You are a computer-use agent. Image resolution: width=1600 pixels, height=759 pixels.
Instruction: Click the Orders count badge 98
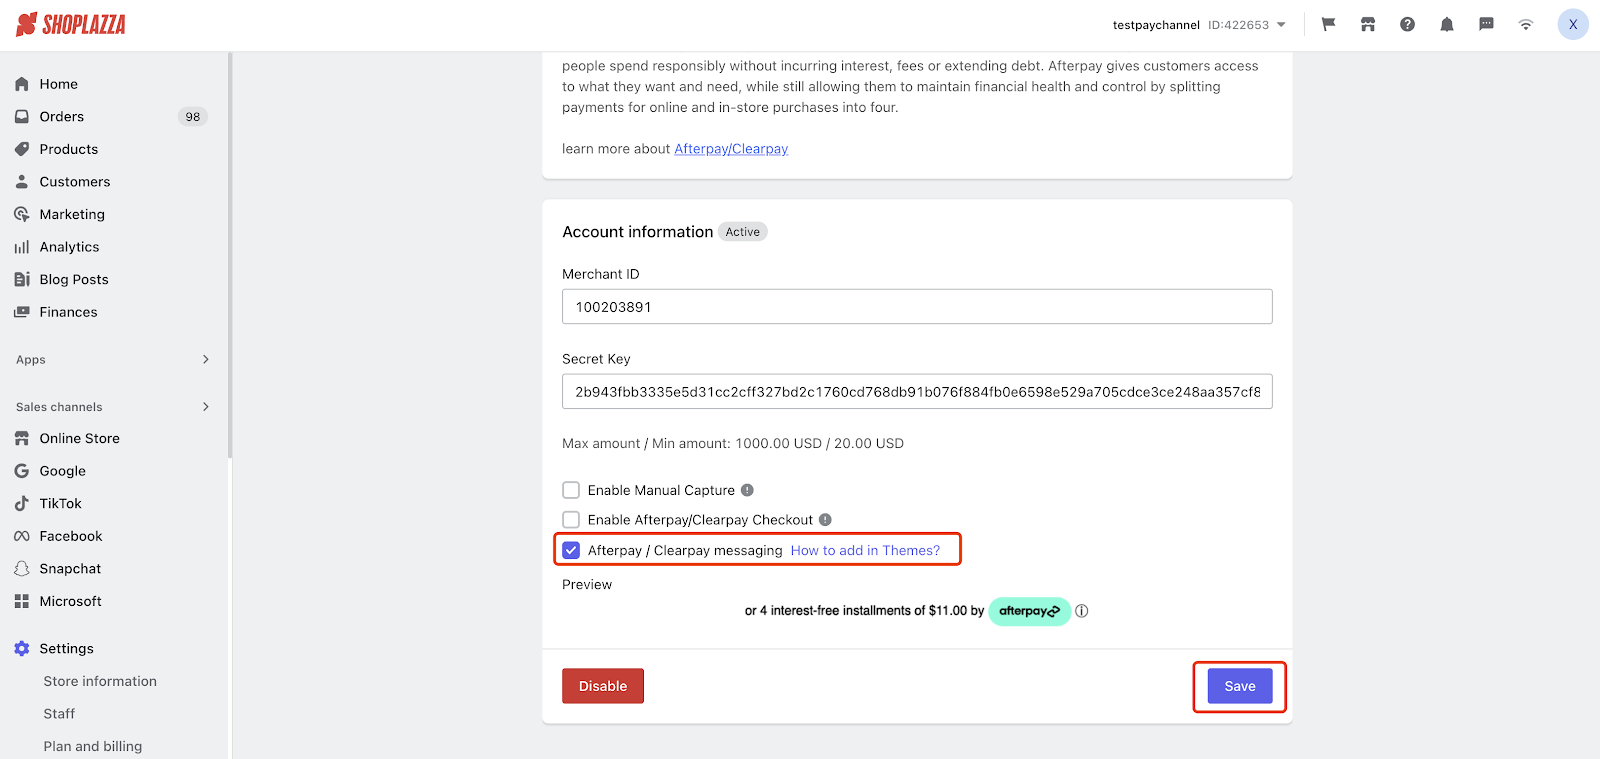pos(193,117)
